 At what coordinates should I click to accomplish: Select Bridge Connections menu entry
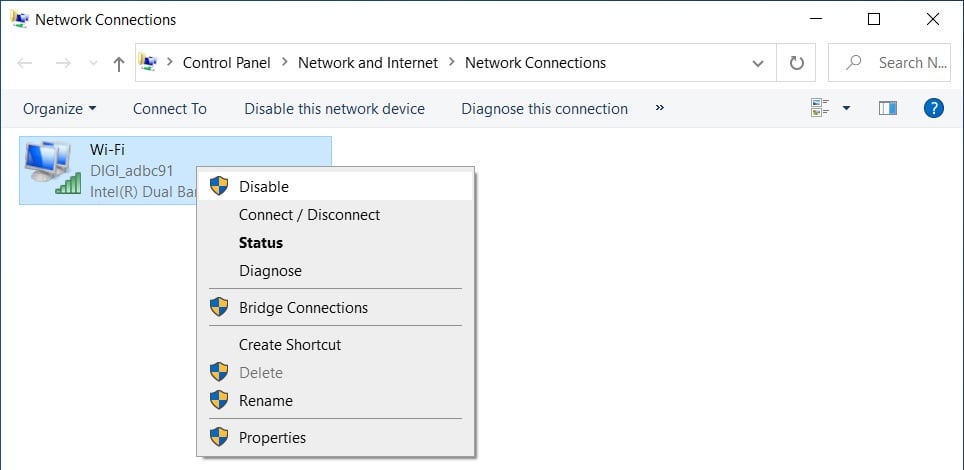pyautogui.click(x=303, y=308)
